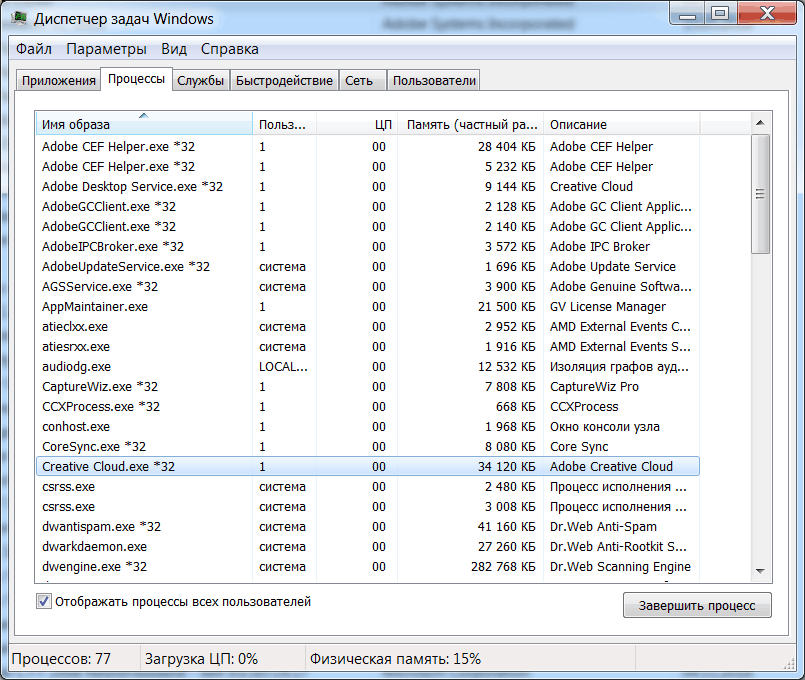The image size is (805, 680).
Task: Sort by Имя образа column header
Action: 144,124
